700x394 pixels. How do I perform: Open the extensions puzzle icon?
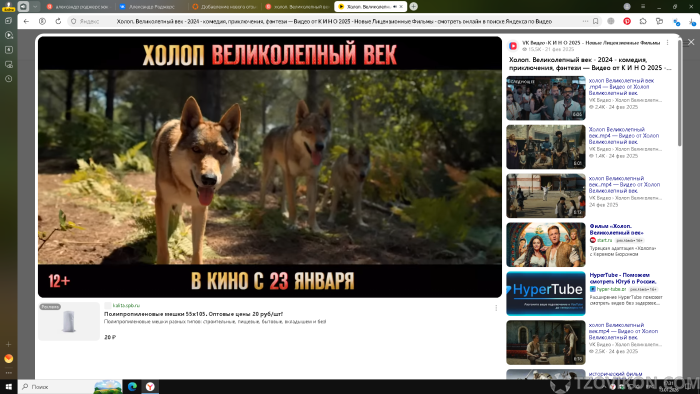643,21
